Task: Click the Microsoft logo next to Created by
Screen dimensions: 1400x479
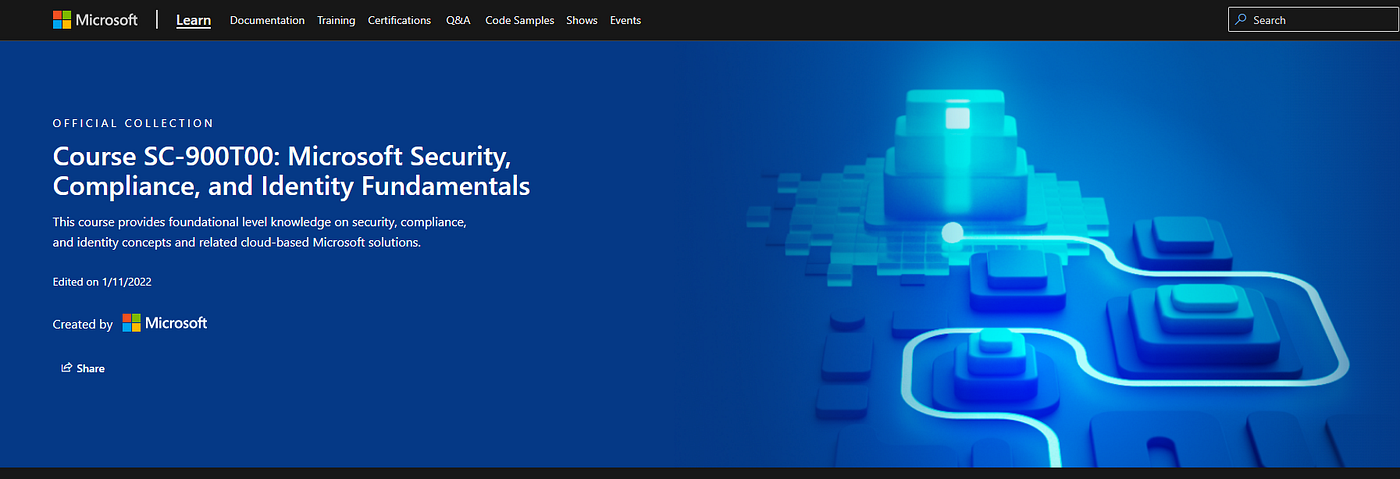Action: 165,323
